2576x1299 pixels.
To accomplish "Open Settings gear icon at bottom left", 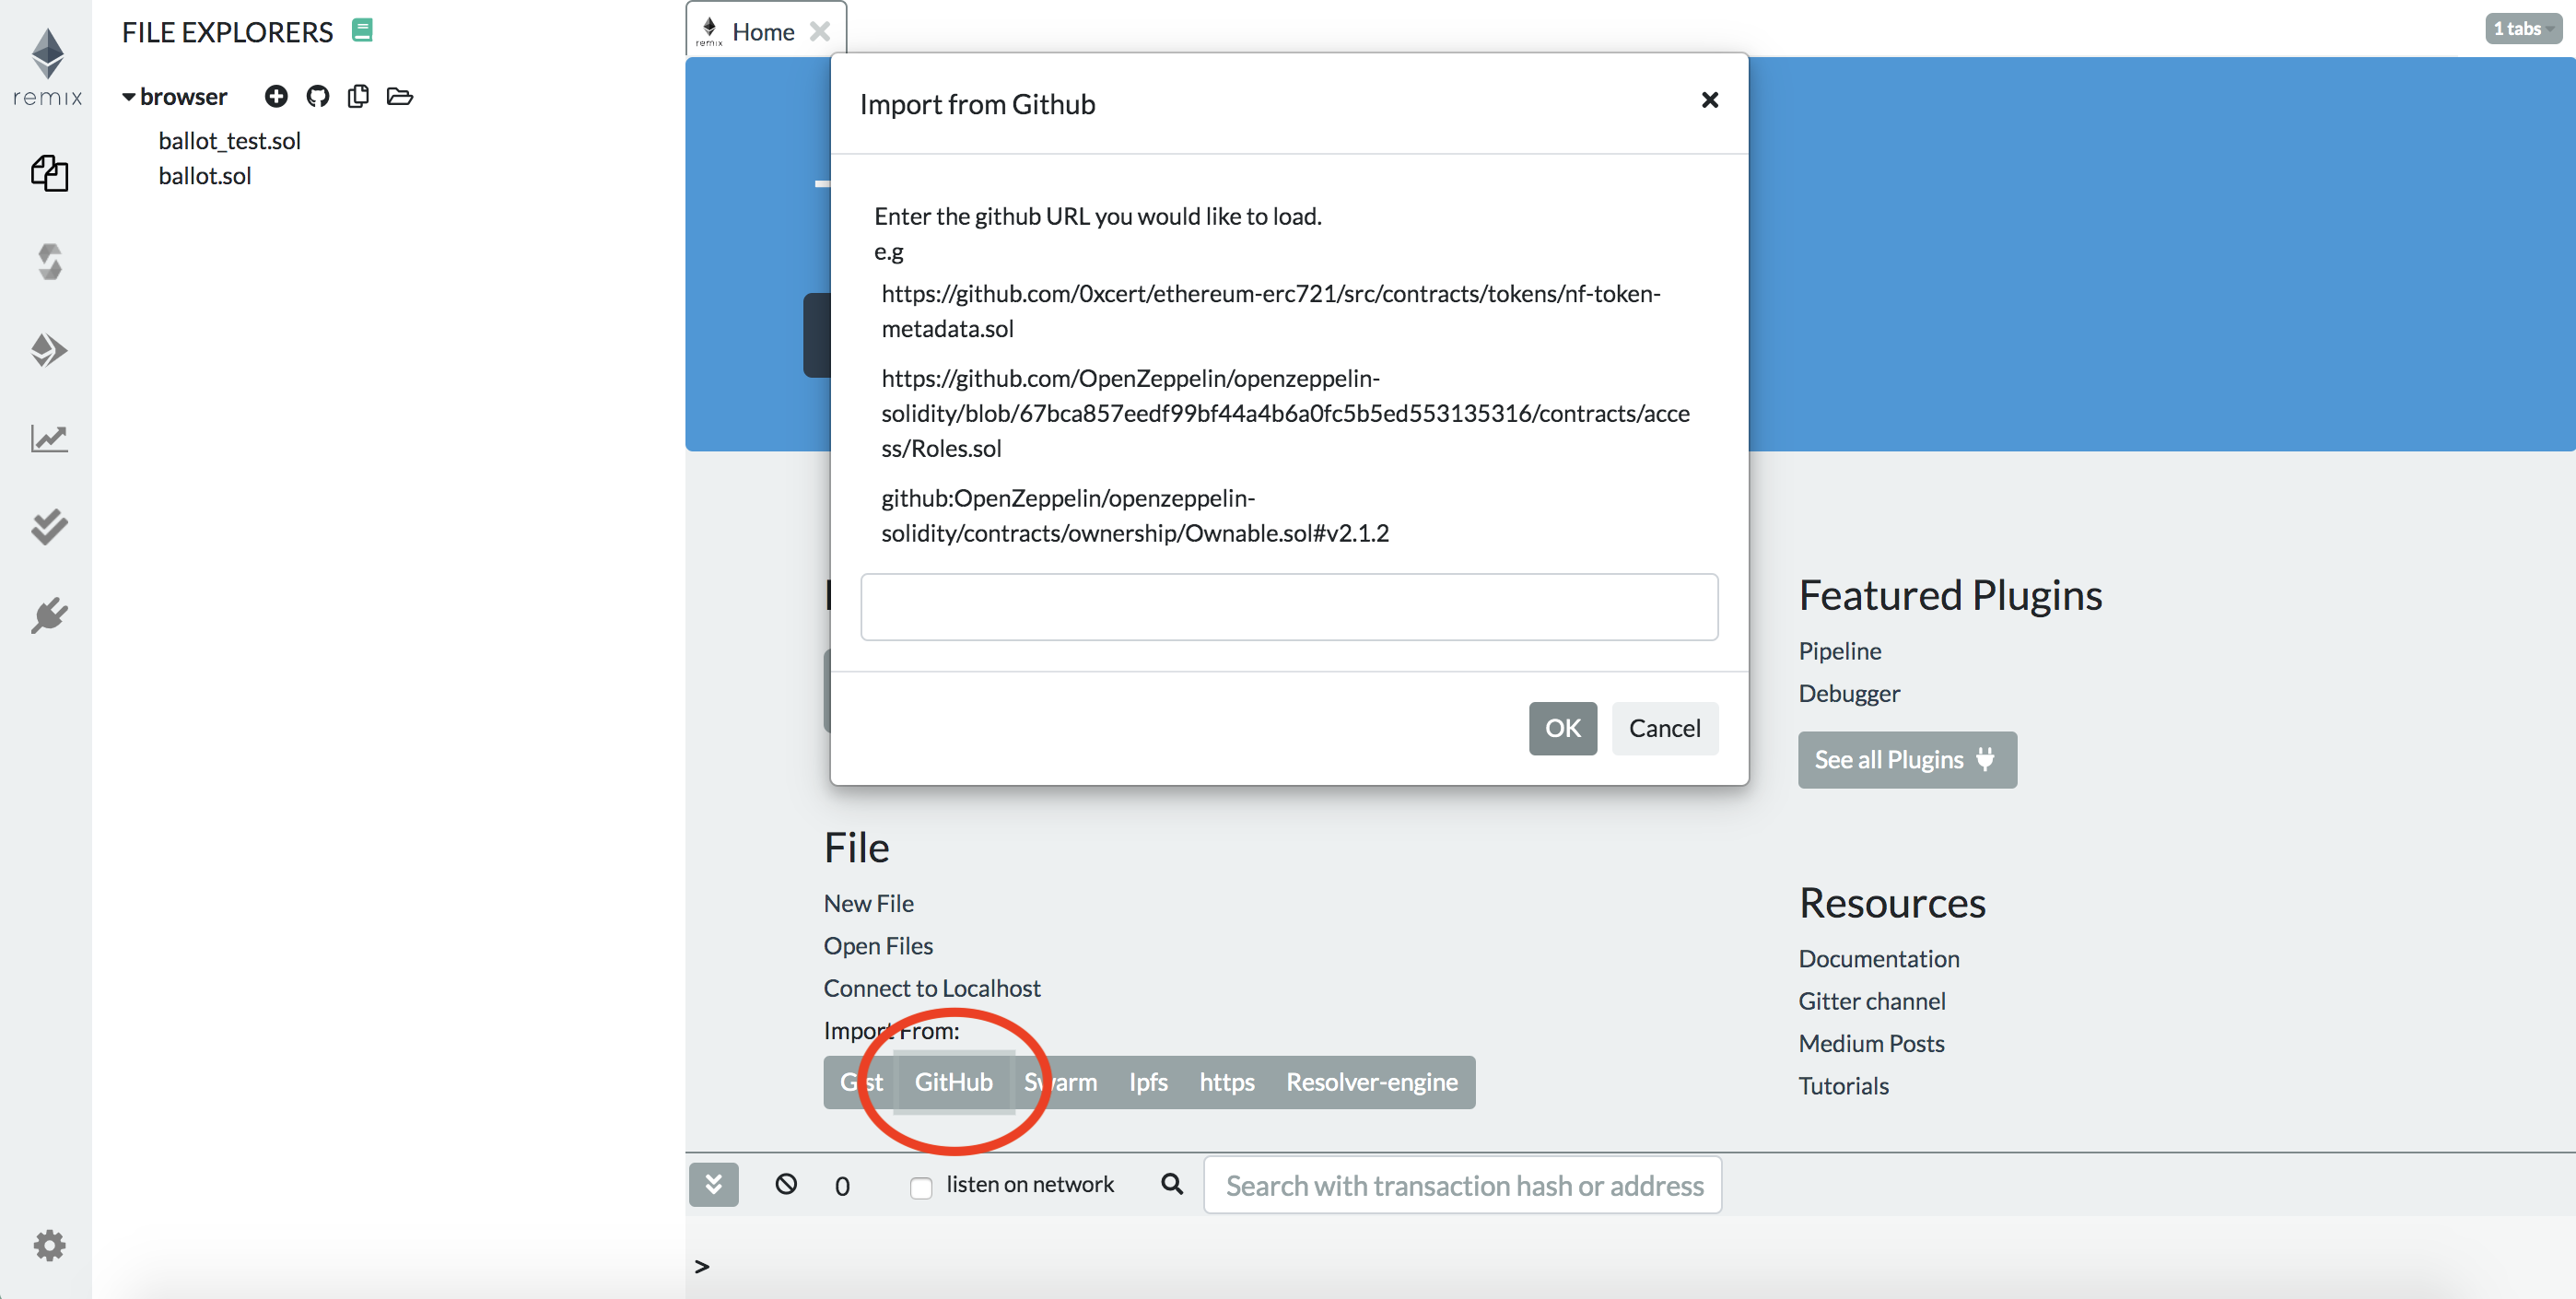I will (49, 1245).
